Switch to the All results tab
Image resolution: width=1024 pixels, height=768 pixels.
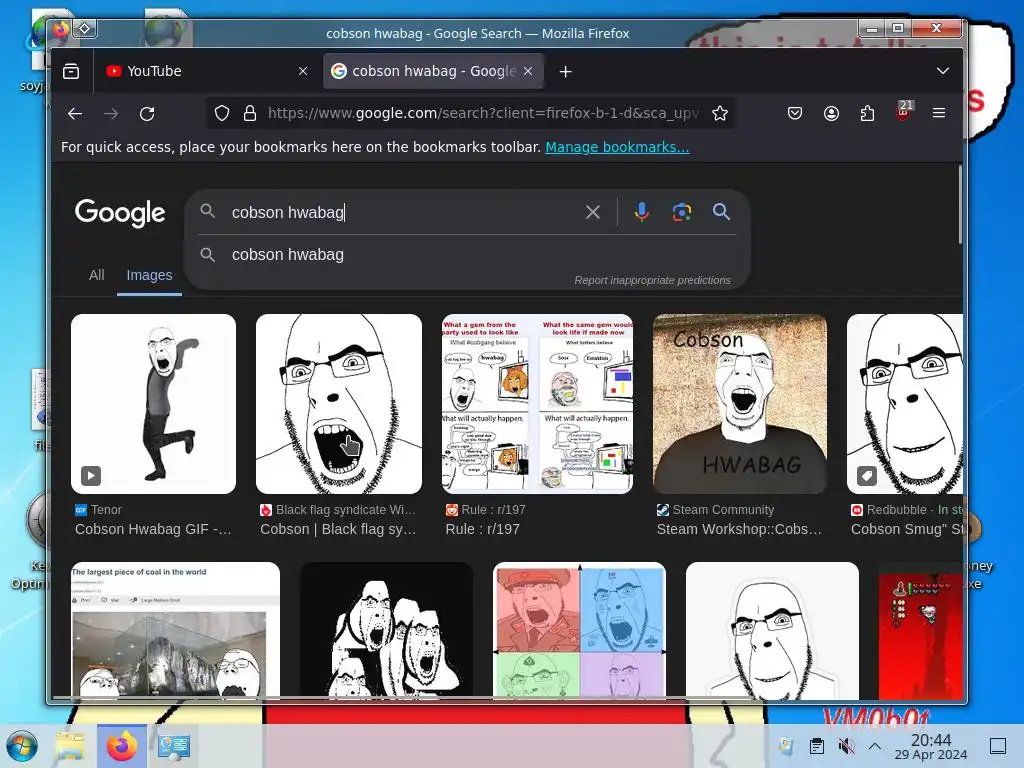(x=97, y=275)
